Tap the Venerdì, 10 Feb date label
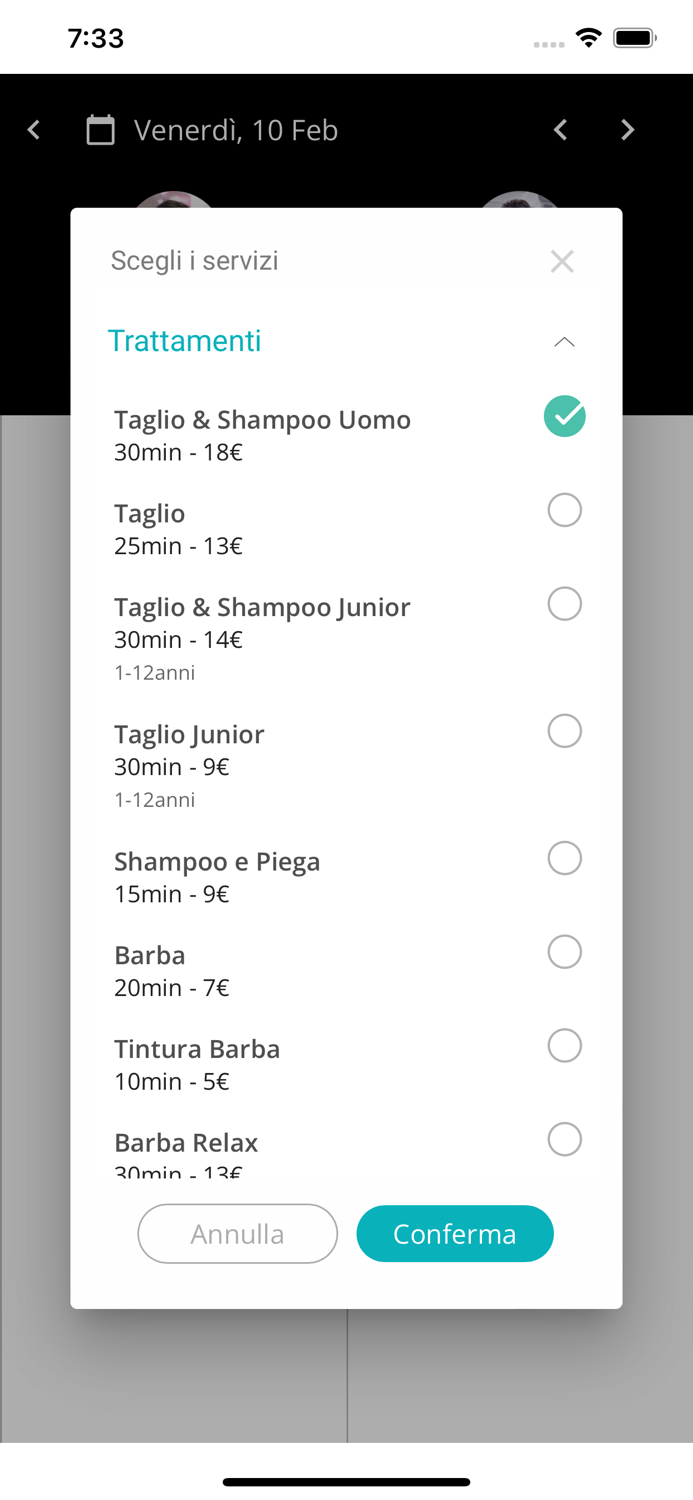Image resolution: width=693 pixels, height=1500 pixels. coord(236,130)
